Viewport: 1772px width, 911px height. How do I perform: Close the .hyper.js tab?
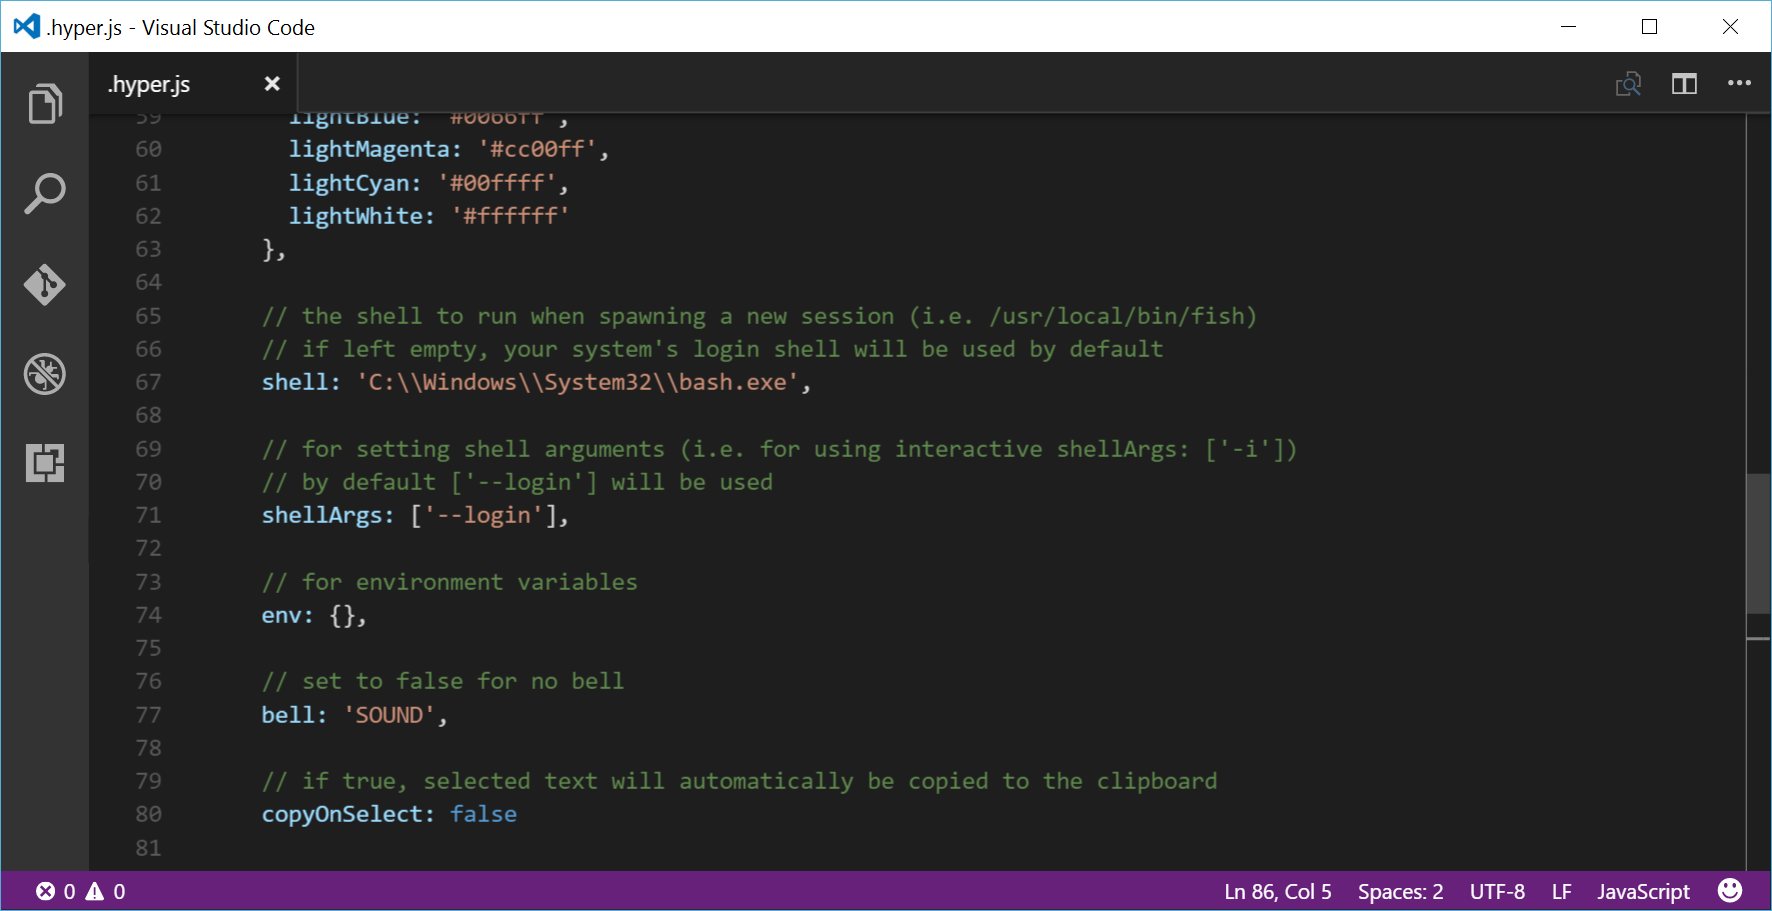271,84
